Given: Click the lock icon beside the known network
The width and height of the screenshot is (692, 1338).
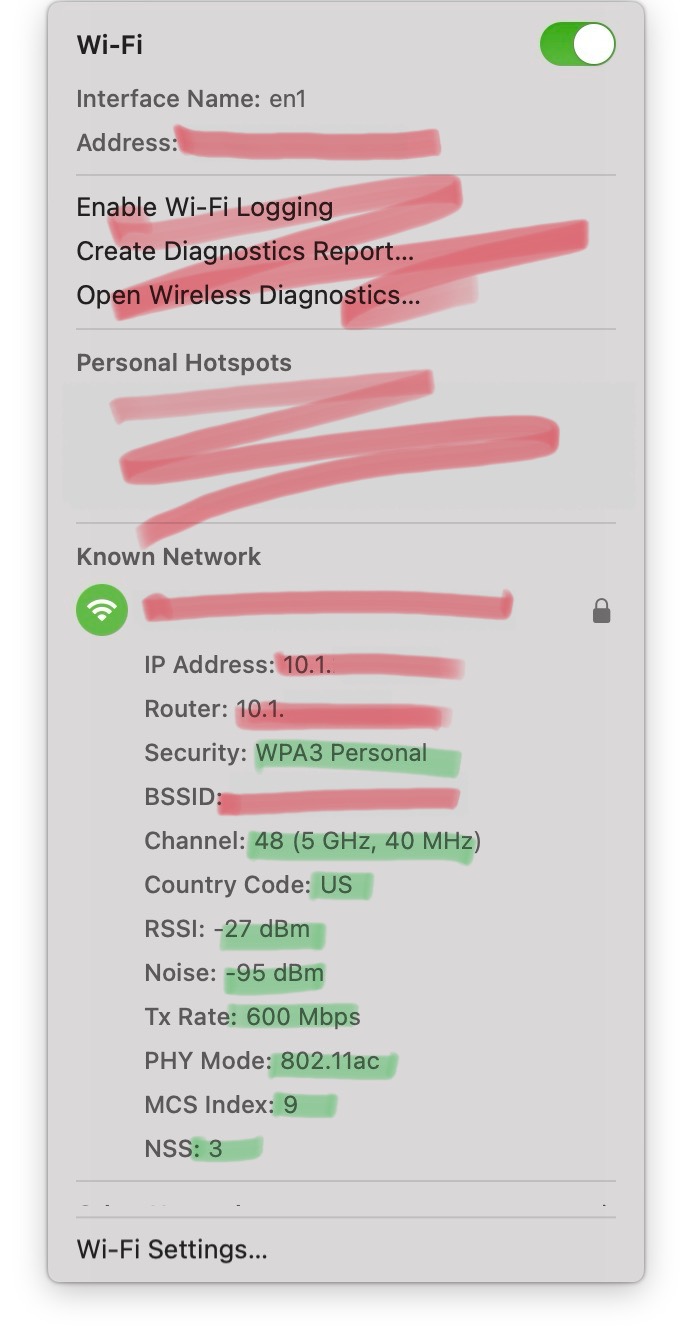Looking at the screenshot, I should pos(601,610).
